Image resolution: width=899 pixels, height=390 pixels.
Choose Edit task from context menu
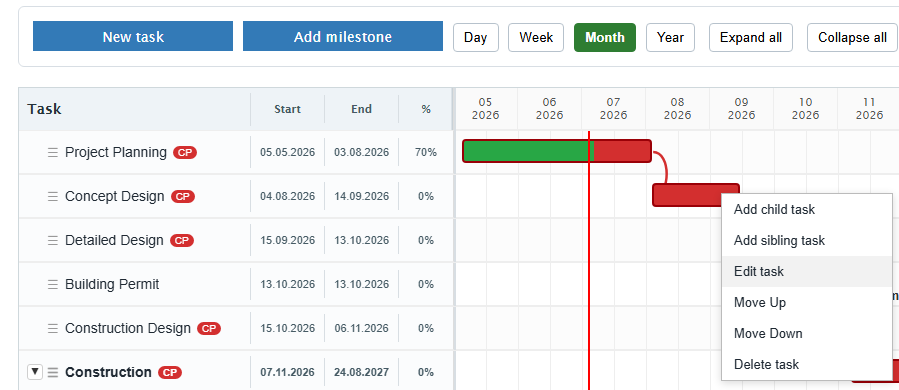807,271
